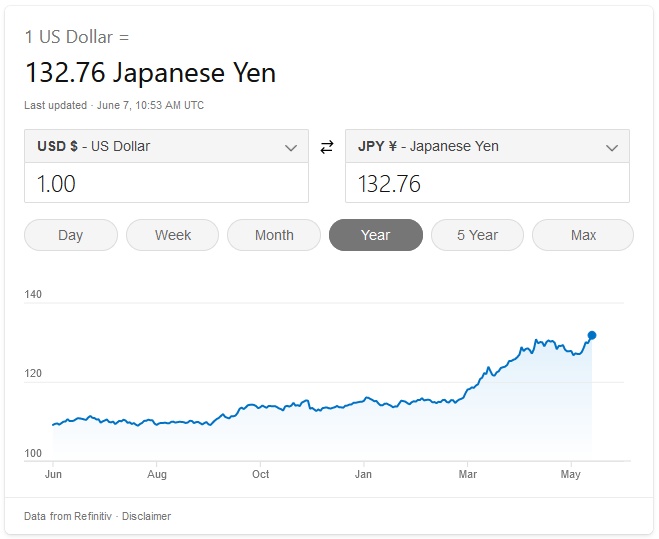659x539 pixels.
Task: Switch chart to Week view
Action: (x=173, y=235)
